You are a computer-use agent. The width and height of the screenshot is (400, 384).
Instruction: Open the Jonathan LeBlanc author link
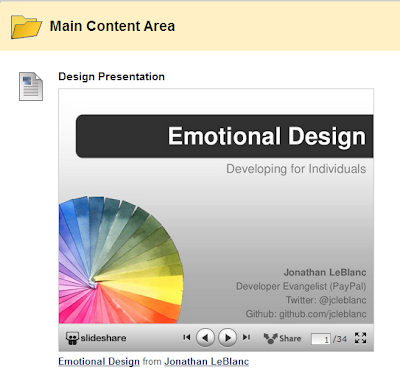point(207,362)
